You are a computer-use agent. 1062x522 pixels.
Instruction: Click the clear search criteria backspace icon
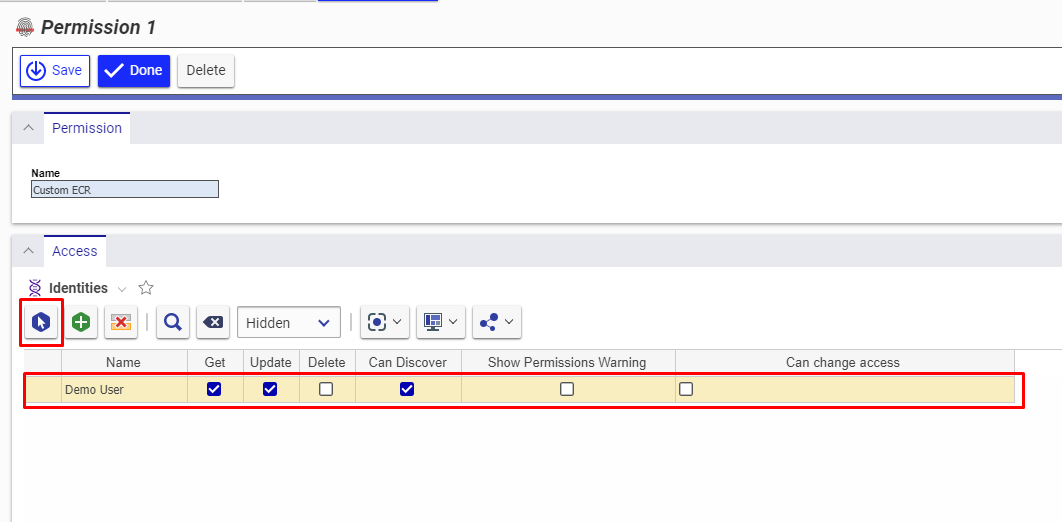[x=213, y=322]
